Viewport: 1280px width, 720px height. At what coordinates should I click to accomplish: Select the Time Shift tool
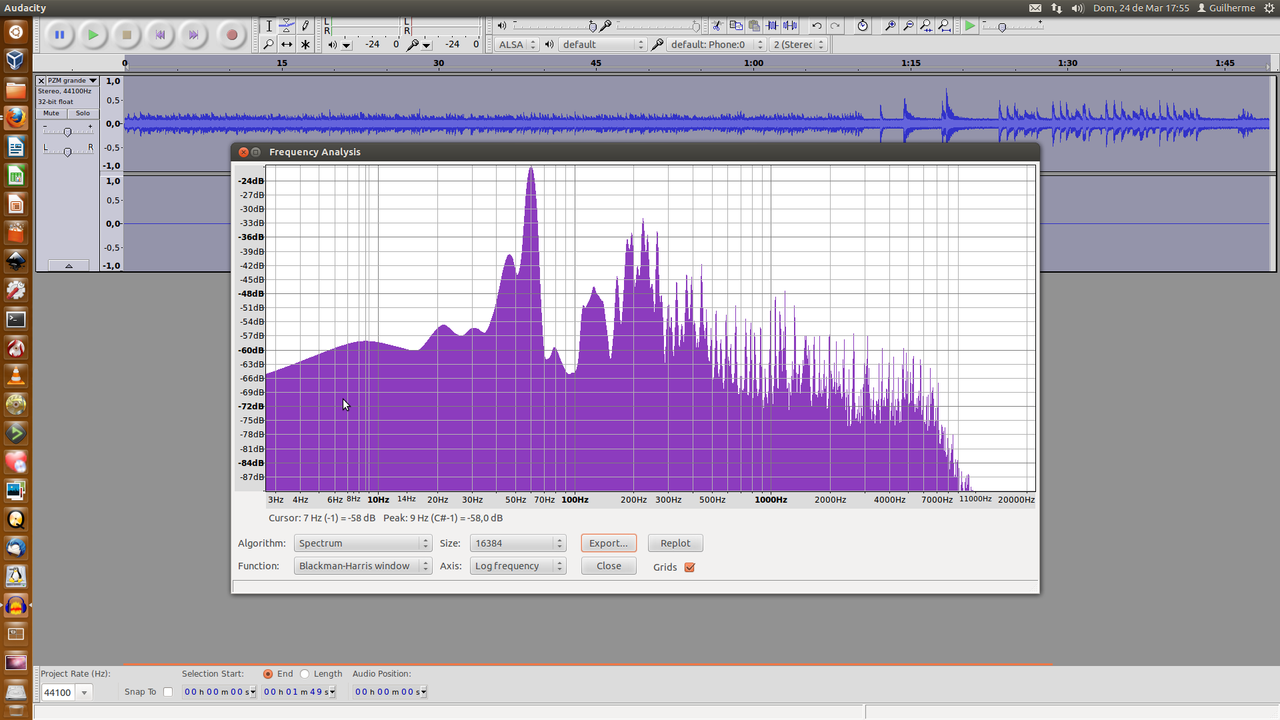[286, 44]
